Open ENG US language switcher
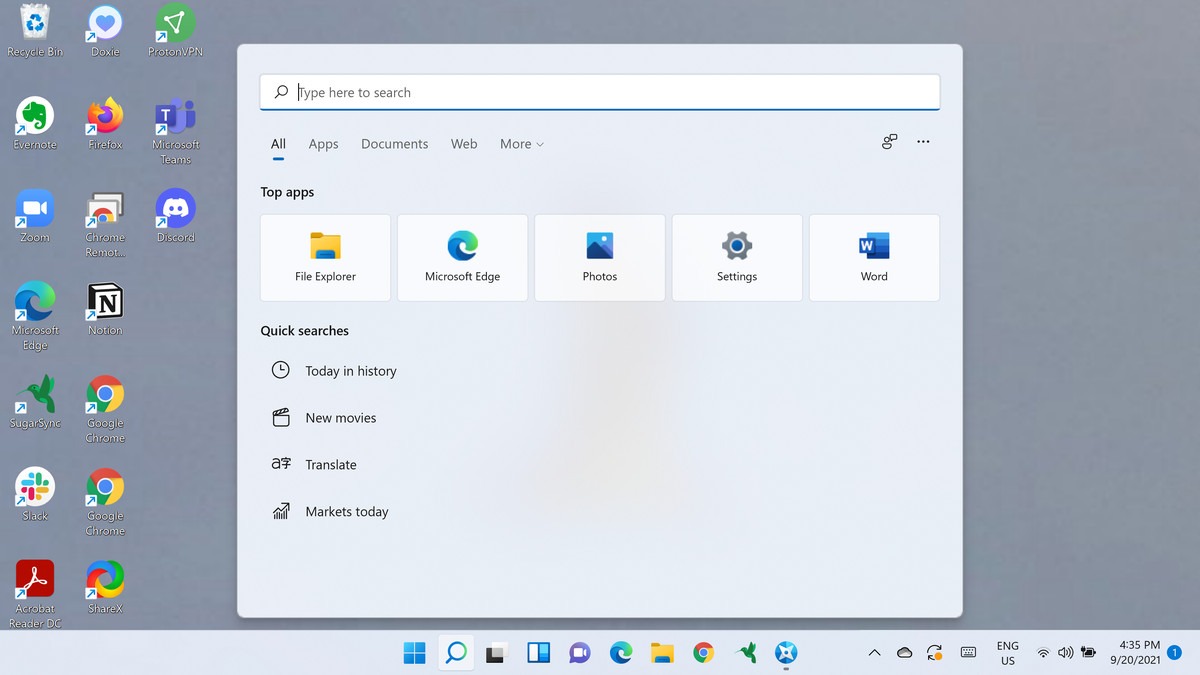Viewport: 1200px width, 675px height. click(1007, 653)
